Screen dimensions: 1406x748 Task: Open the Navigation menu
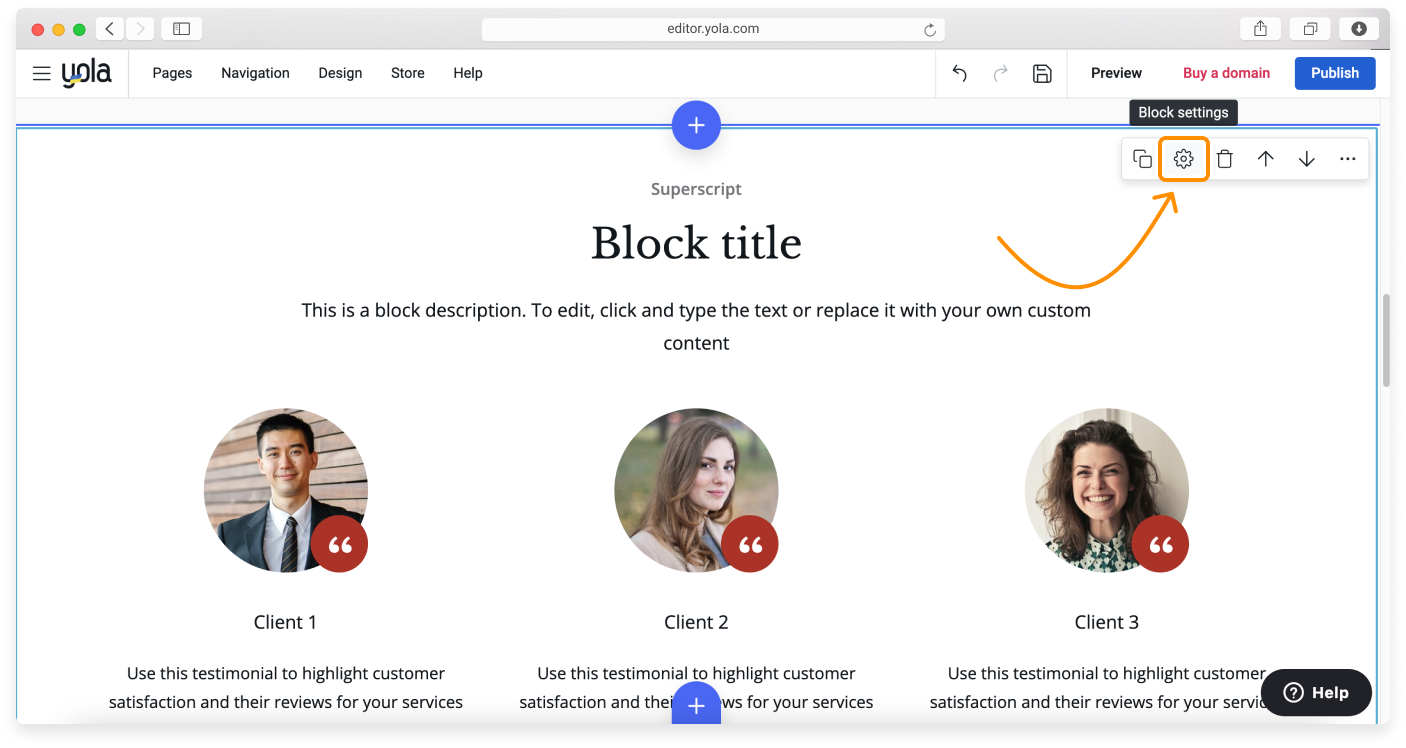pyautogui.click(x=255, y=73)
